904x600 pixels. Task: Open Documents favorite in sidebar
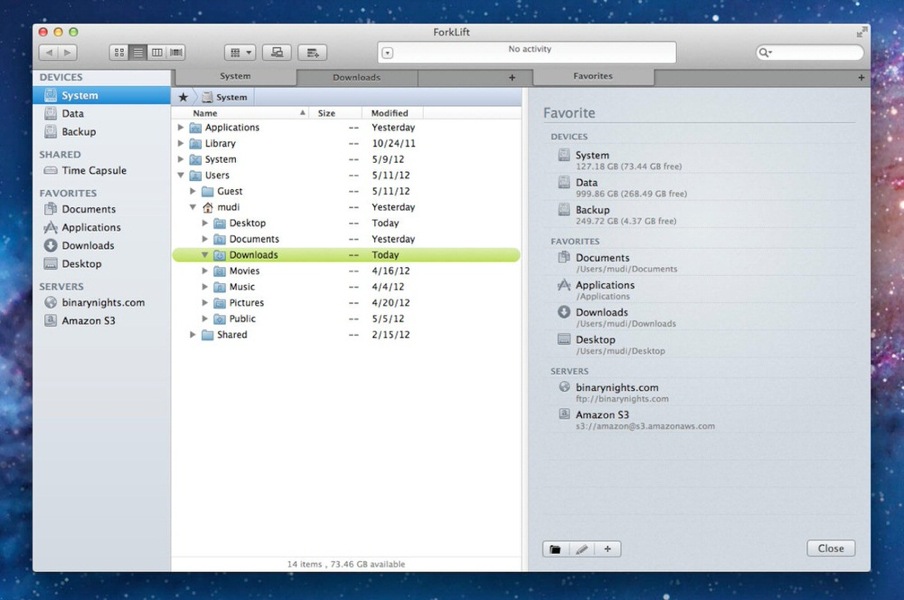[x=101, y=209]
